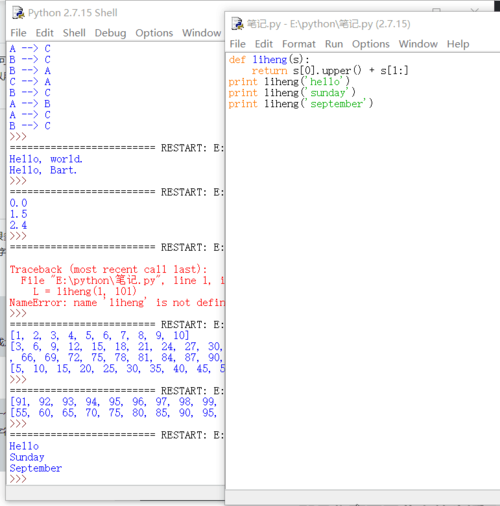Open the Shell menu
Image resolution: width=500 pixels, height=506 pixels.
point(74,33)
